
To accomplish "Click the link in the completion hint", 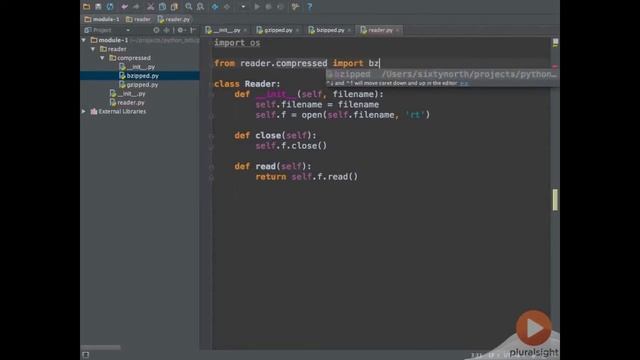I will (464, 83).
